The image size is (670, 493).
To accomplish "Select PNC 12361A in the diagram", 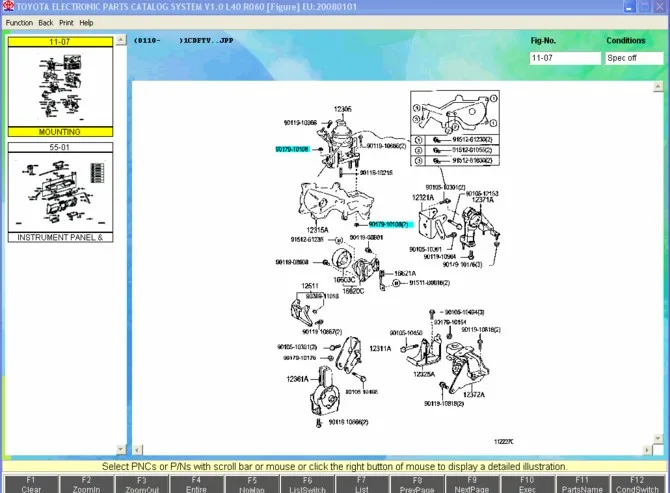I will 297,379.
